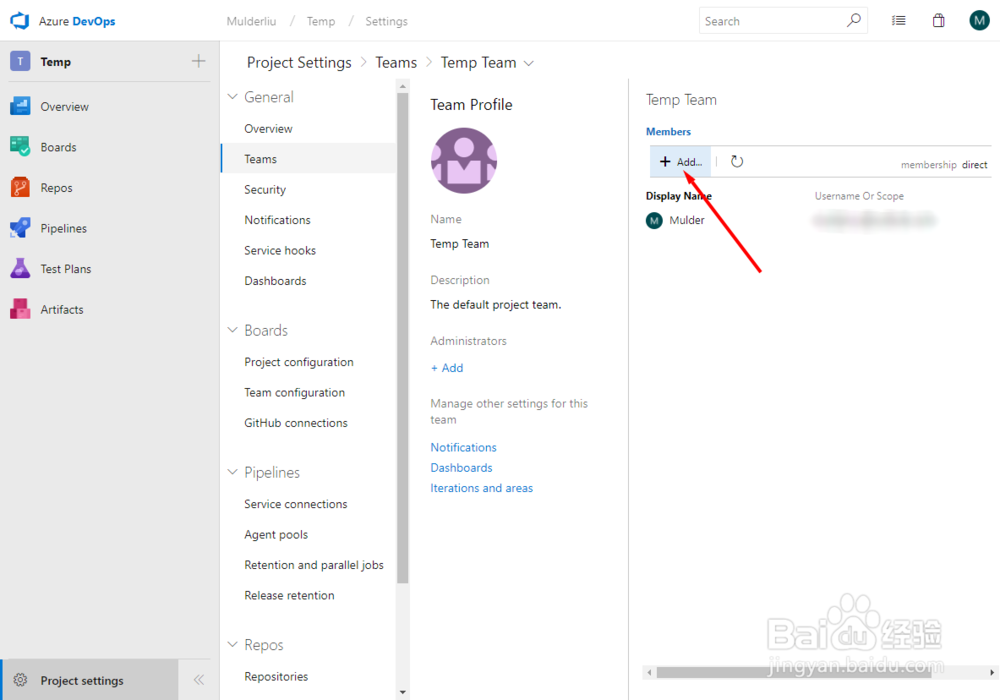Expand the Temp Team breadcrumb dropdown
Image resolution: width=1000 pixels, height=700 pixels.
click(529, 62)
